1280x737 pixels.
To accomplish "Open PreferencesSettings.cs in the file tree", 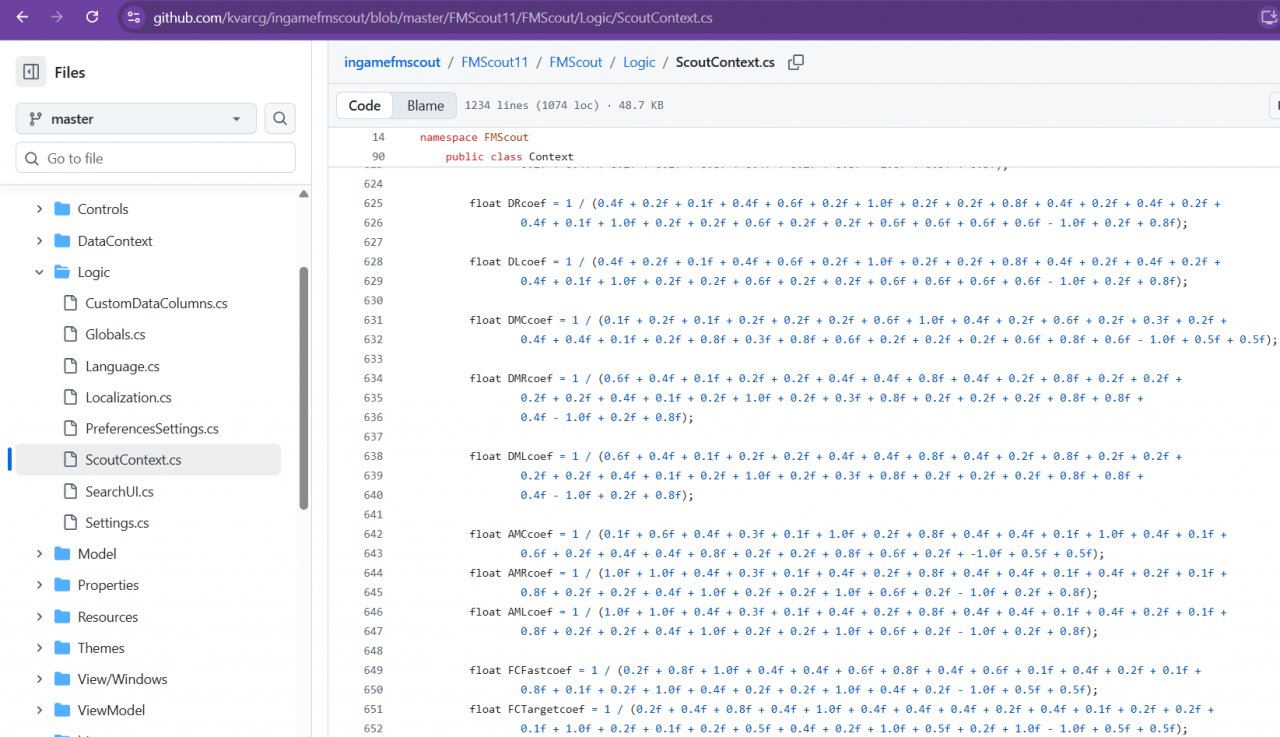I will coord(152,428).
